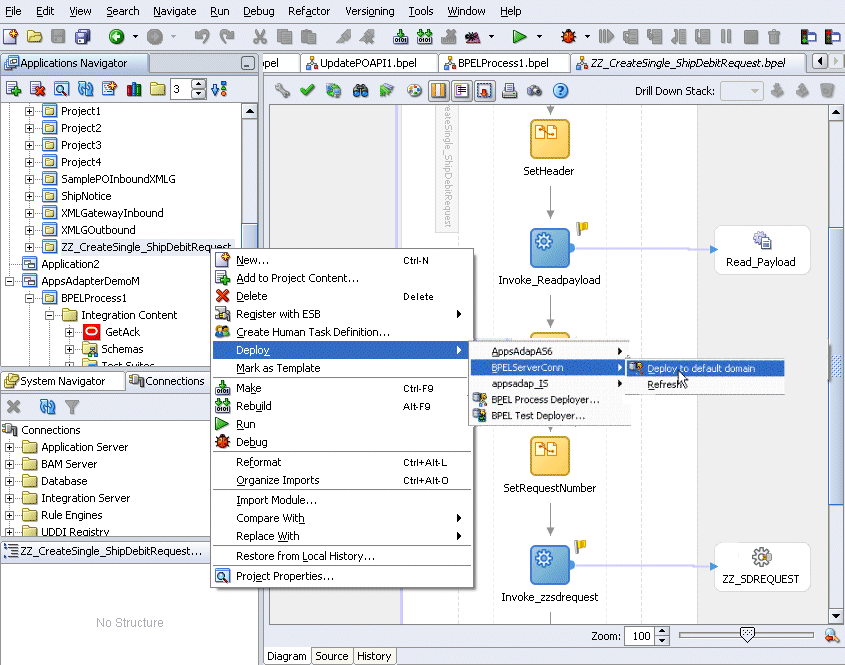Click the New file icon in main toolbar
Screen dimensions: 845x665
tap(11, 37)
